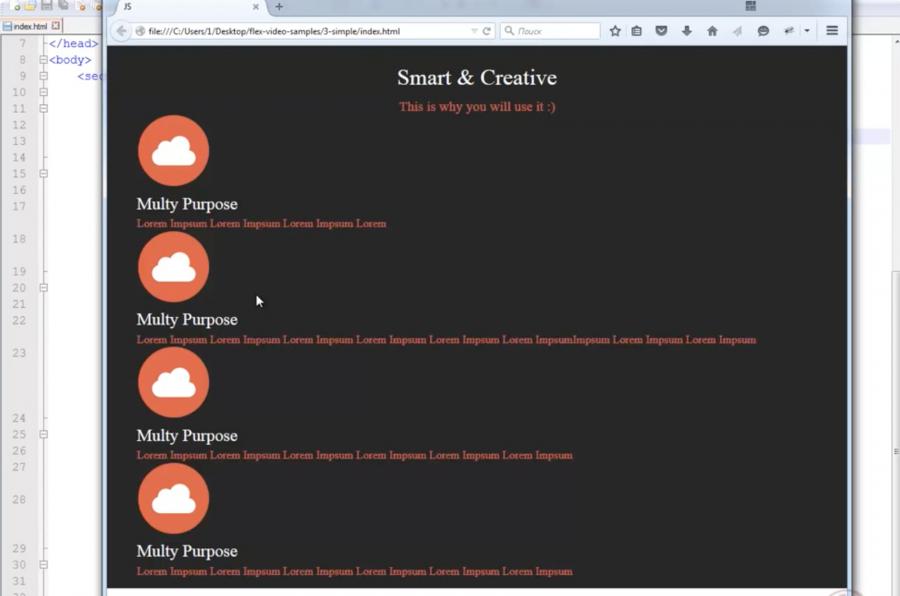The image size is (900, 596).
Task: Select the JS browser tab
Action: tap(180, 7)
